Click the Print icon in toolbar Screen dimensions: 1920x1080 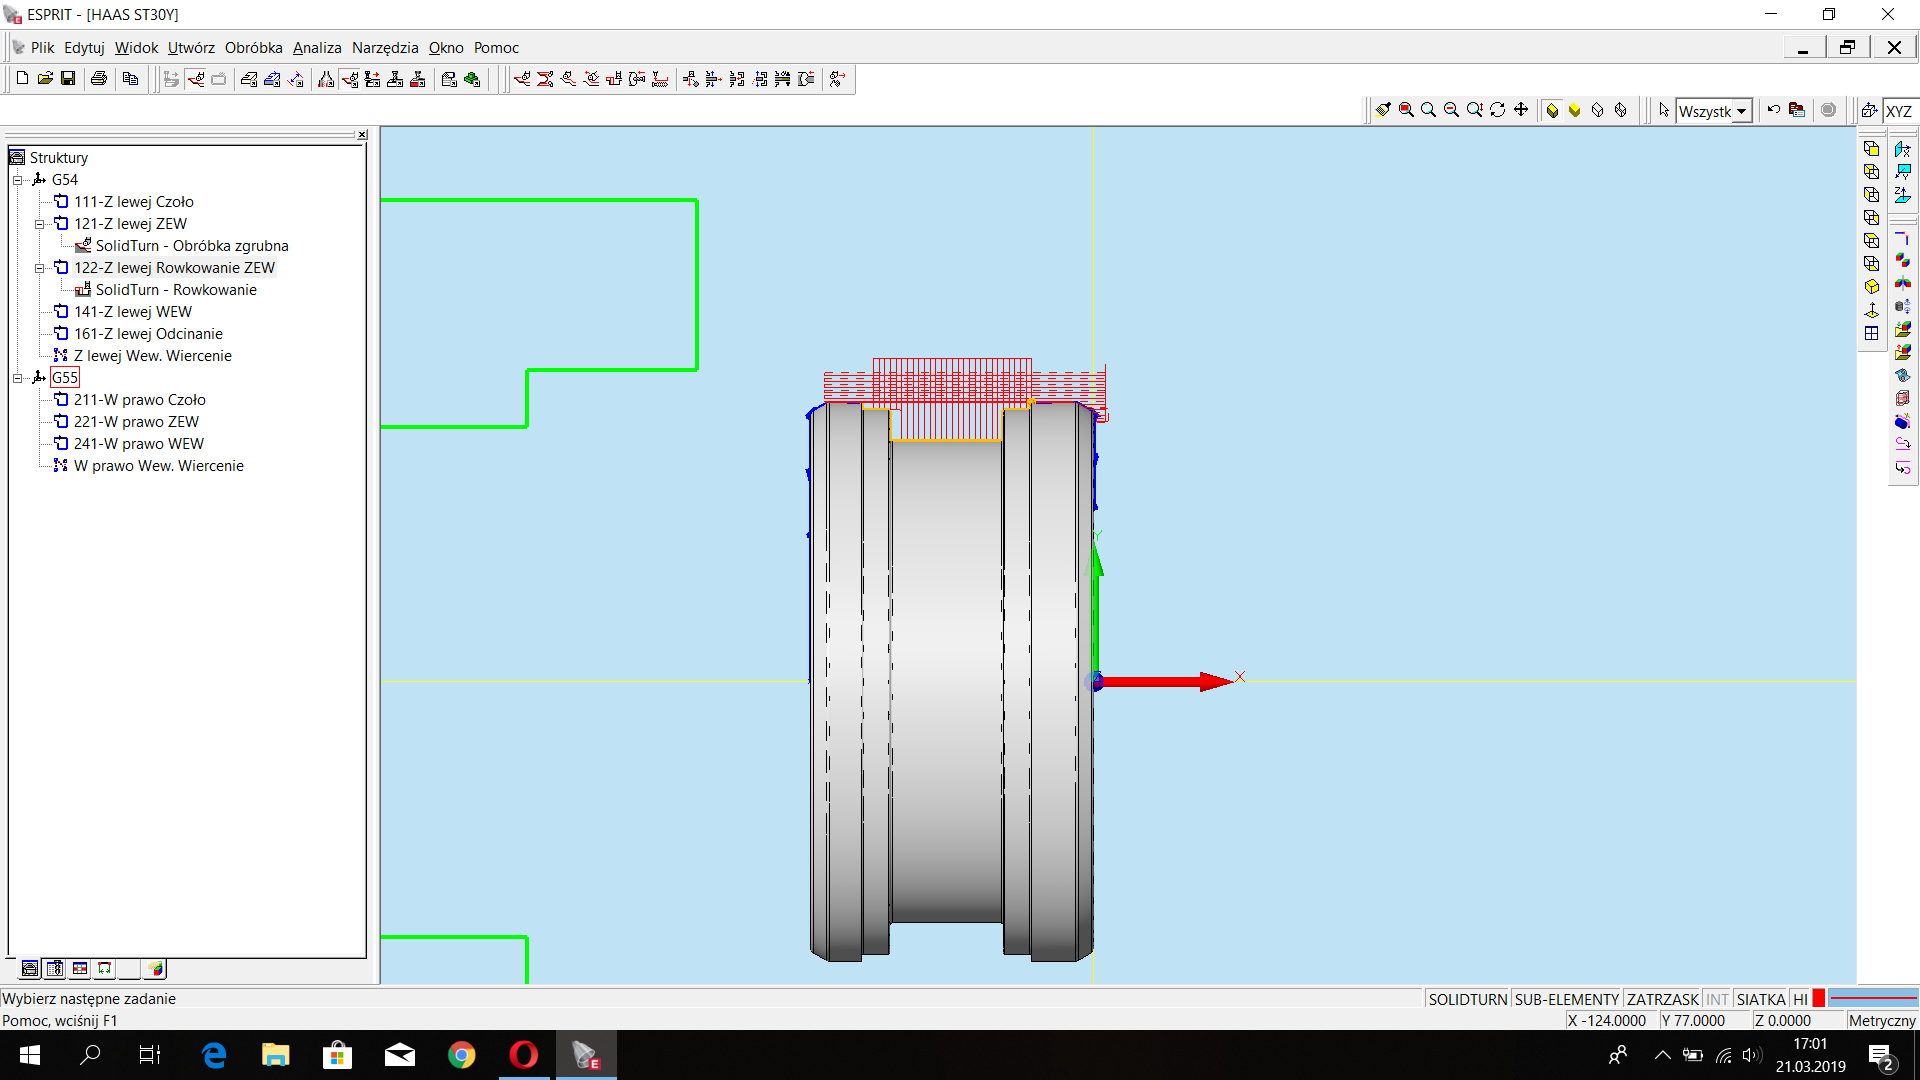98,79
